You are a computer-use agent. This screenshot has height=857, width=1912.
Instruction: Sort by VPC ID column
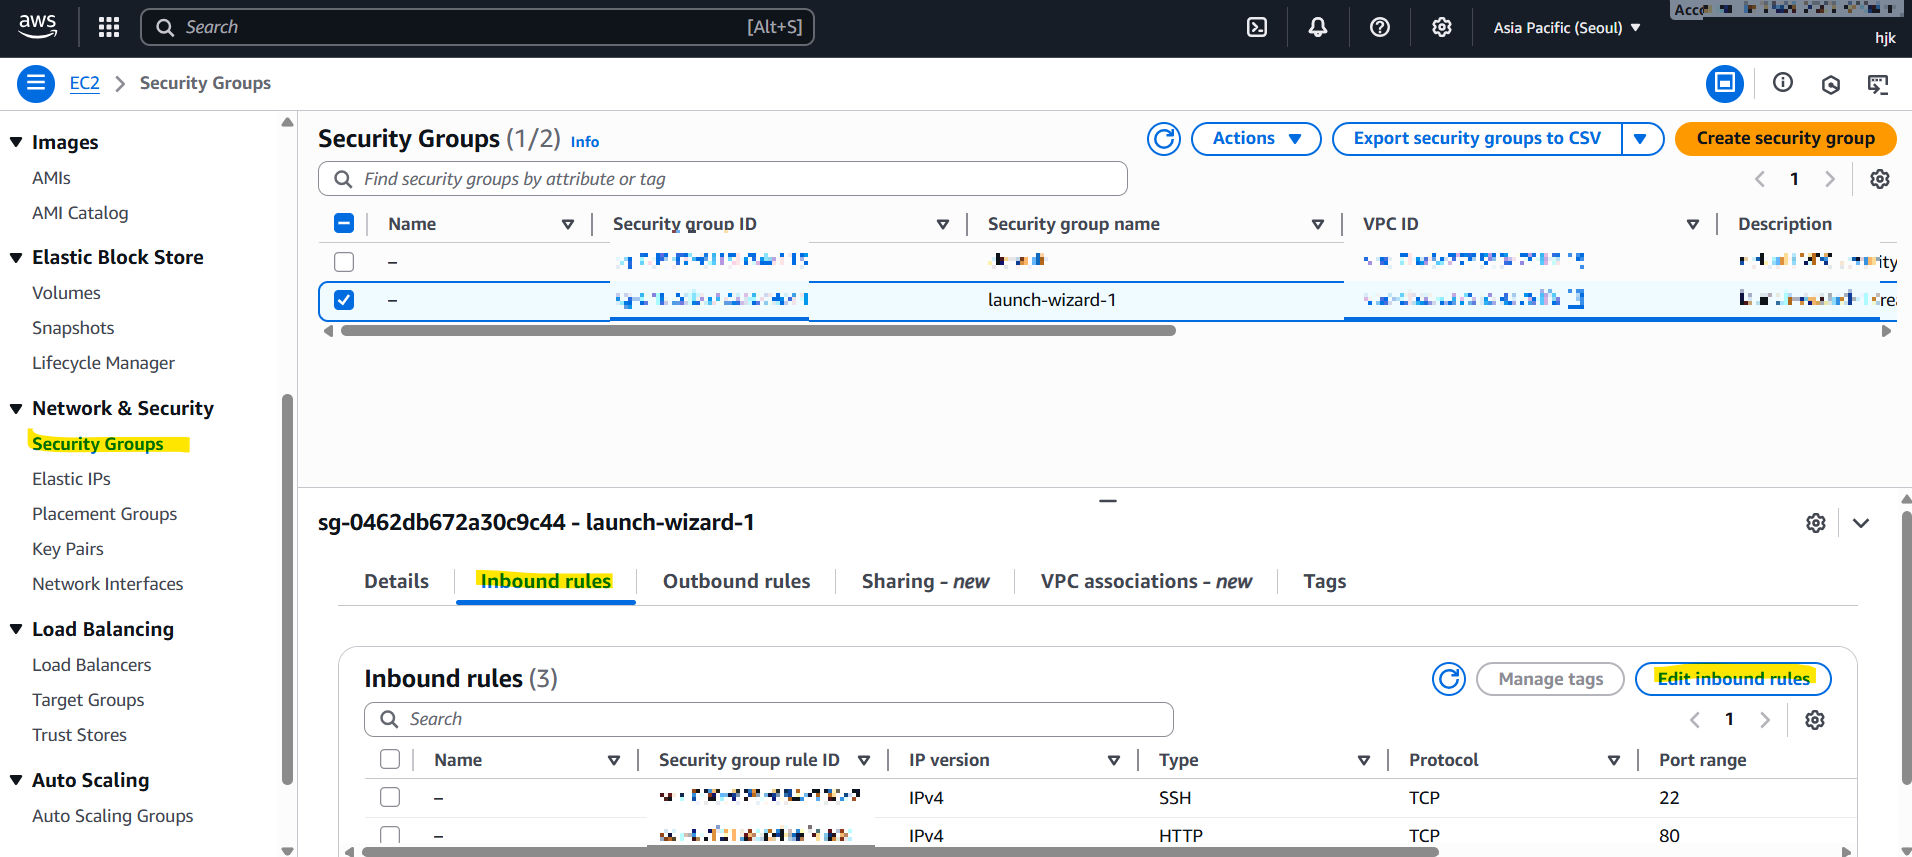tap(1693, 224)
